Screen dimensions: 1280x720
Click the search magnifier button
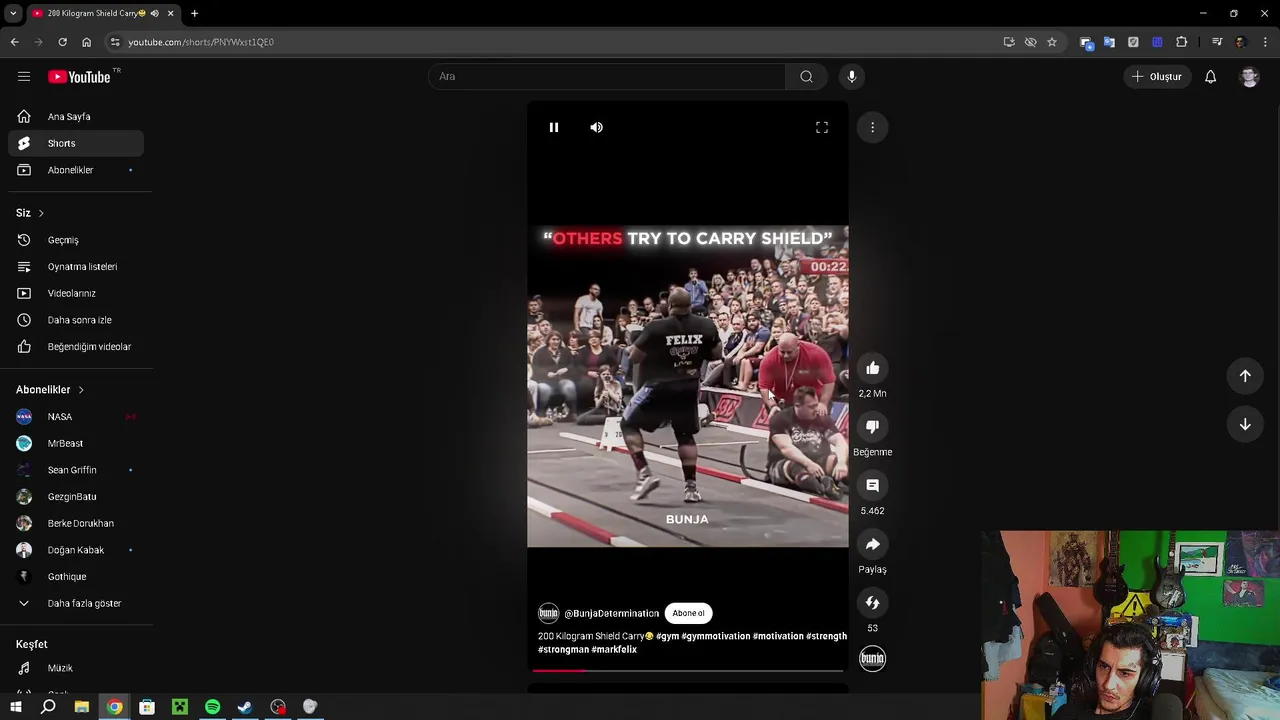(806, 76)
